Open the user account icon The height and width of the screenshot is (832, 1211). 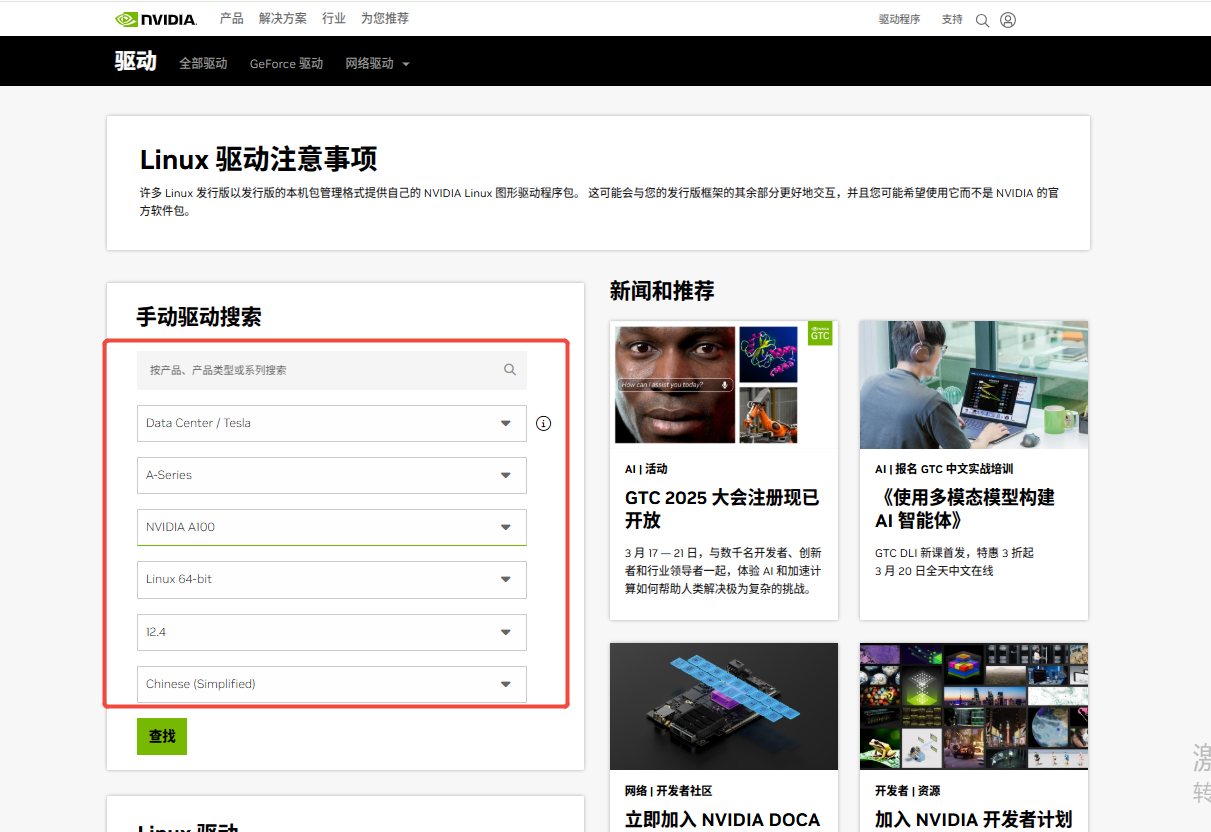pos(1008,20)
